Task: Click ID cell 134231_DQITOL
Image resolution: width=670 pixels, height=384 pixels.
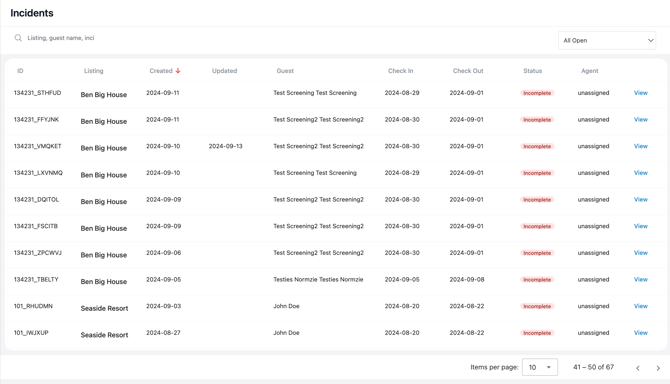Action: pos(36,199)
